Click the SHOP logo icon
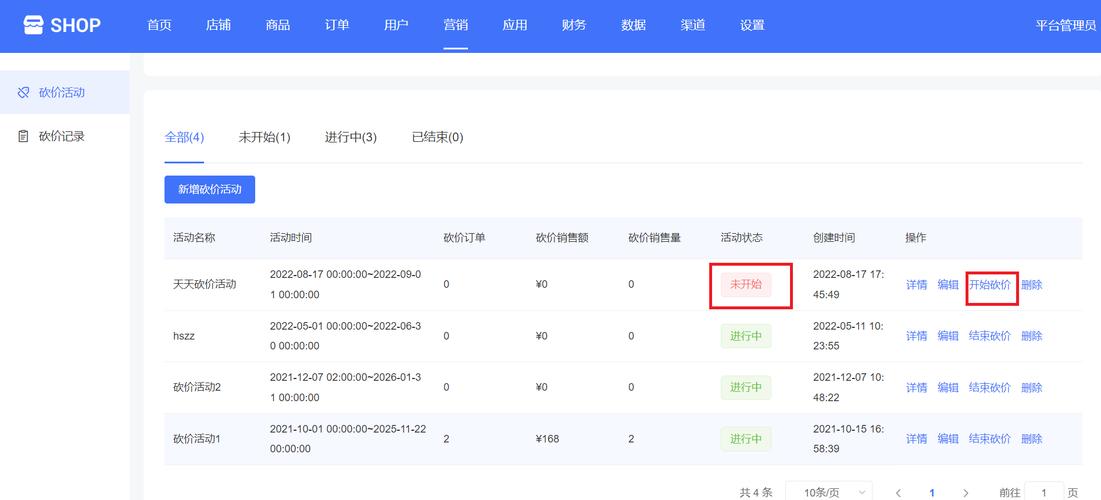Screen dimensions: 1101x500 33,25
